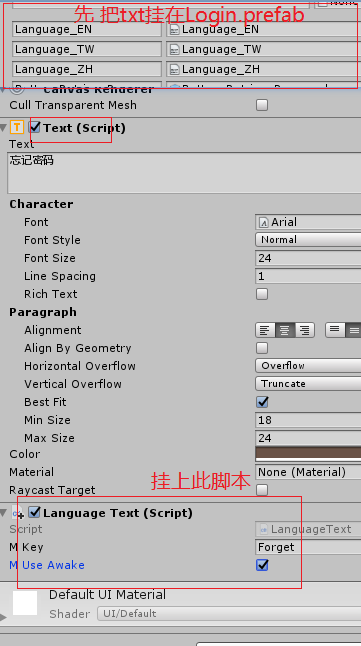Click the Min Size field
The image size is (361, 646).
click(308, 420)
